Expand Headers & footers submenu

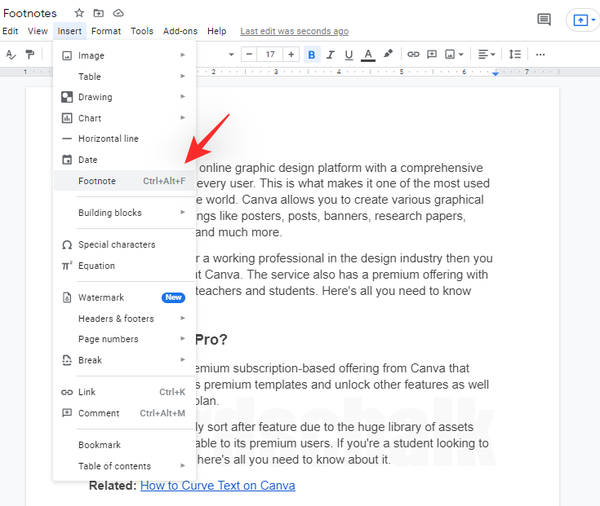point(124,318)
